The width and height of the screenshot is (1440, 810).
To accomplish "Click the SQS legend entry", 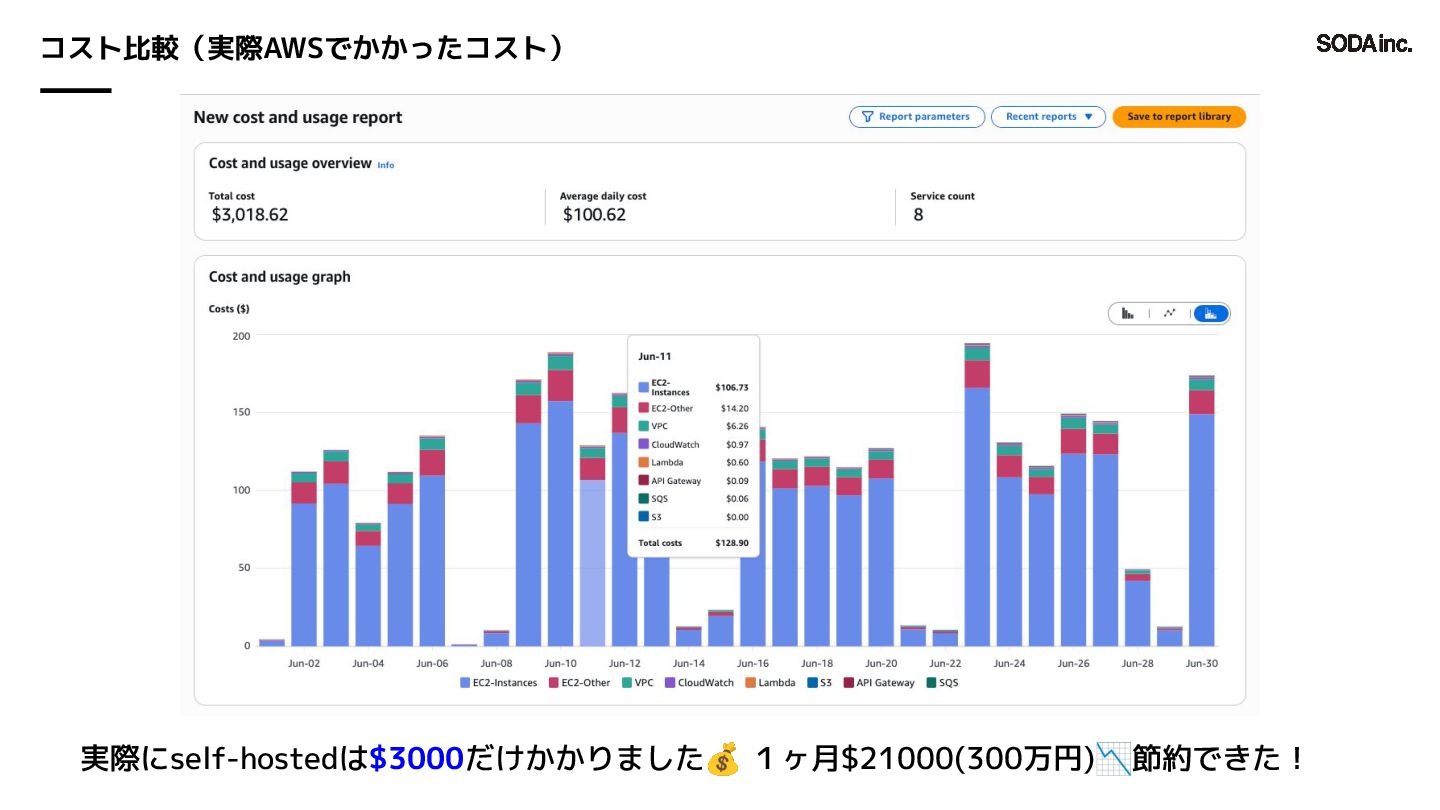I will click(x=942, y=683).
